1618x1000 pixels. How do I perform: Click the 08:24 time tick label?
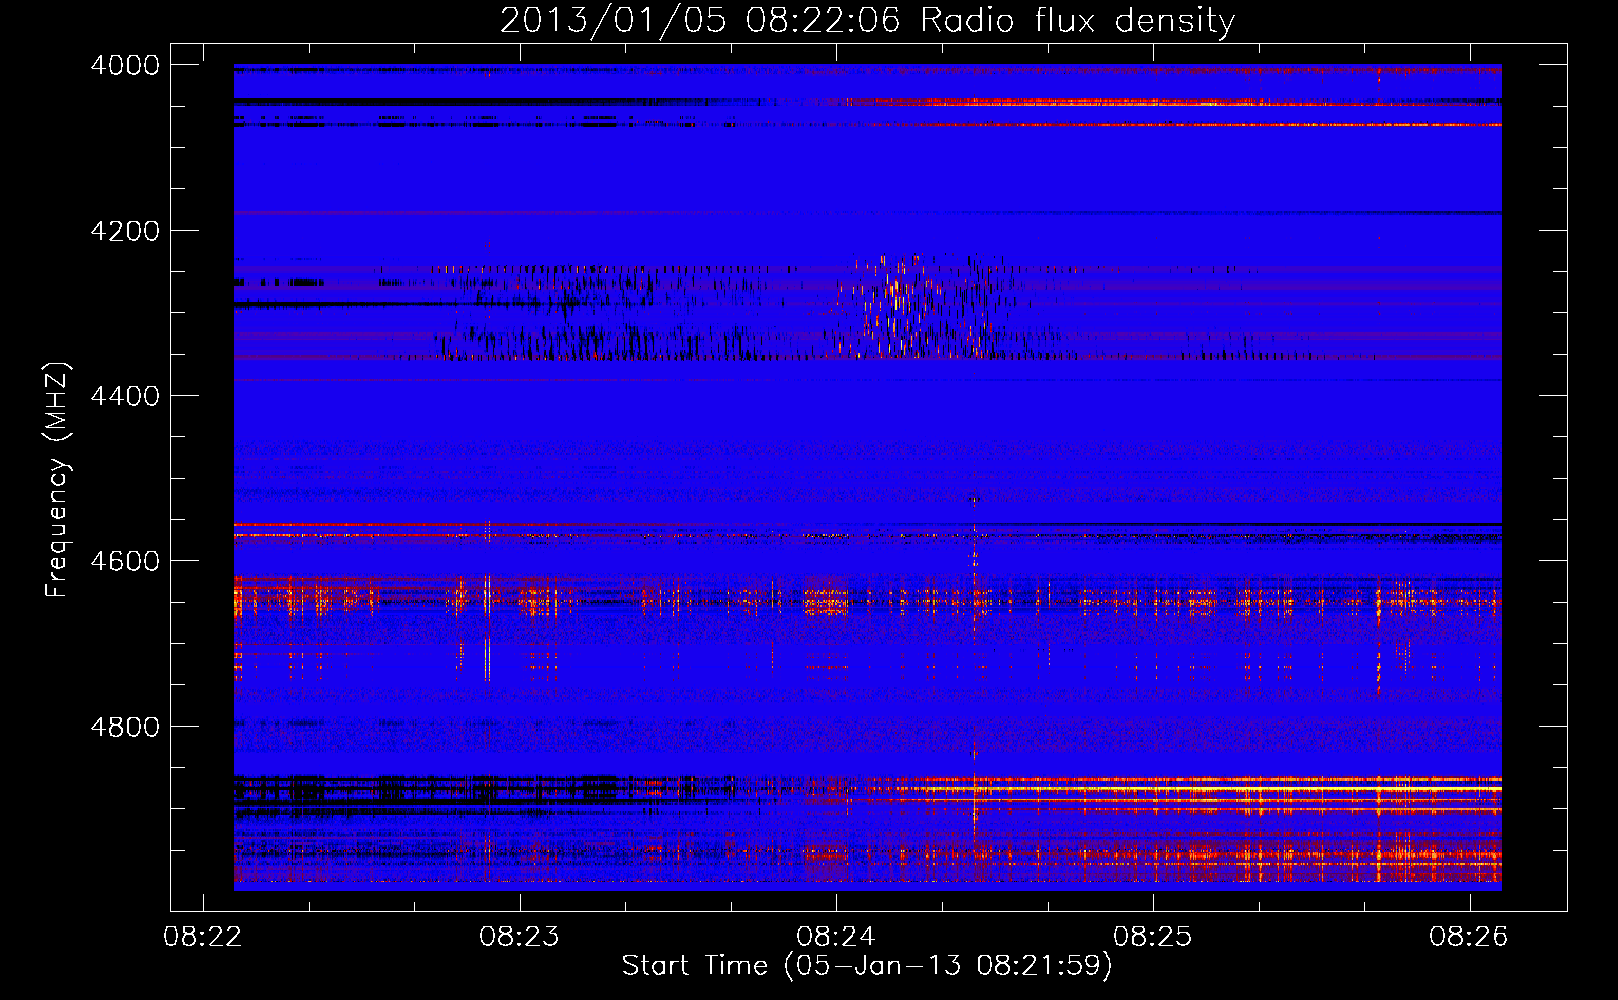(836, 937)
